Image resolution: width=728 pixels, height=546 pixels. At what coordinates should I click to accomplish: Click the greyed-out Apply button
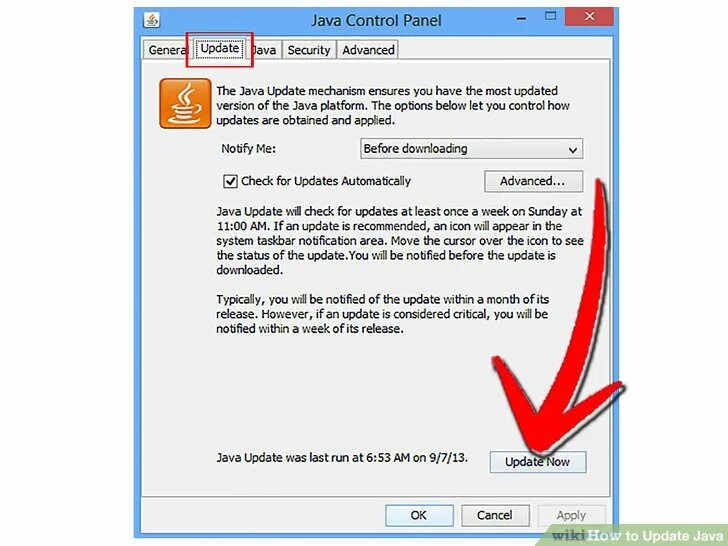[572, 515]
